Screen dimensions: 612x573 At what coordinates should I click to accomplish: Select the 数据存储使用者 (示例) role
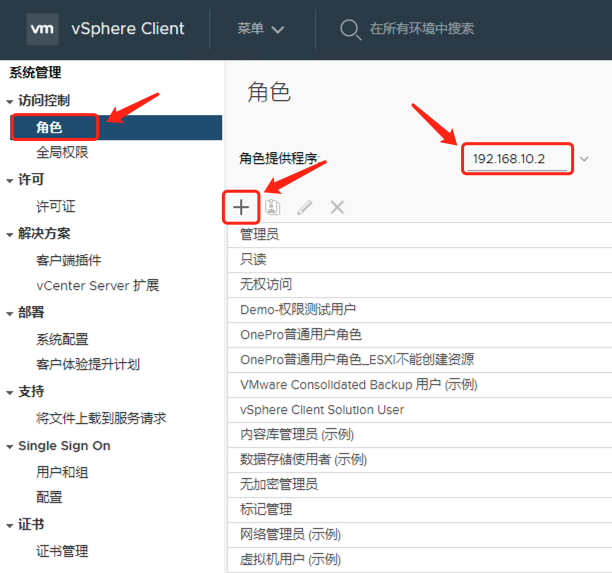click(420, 460)
